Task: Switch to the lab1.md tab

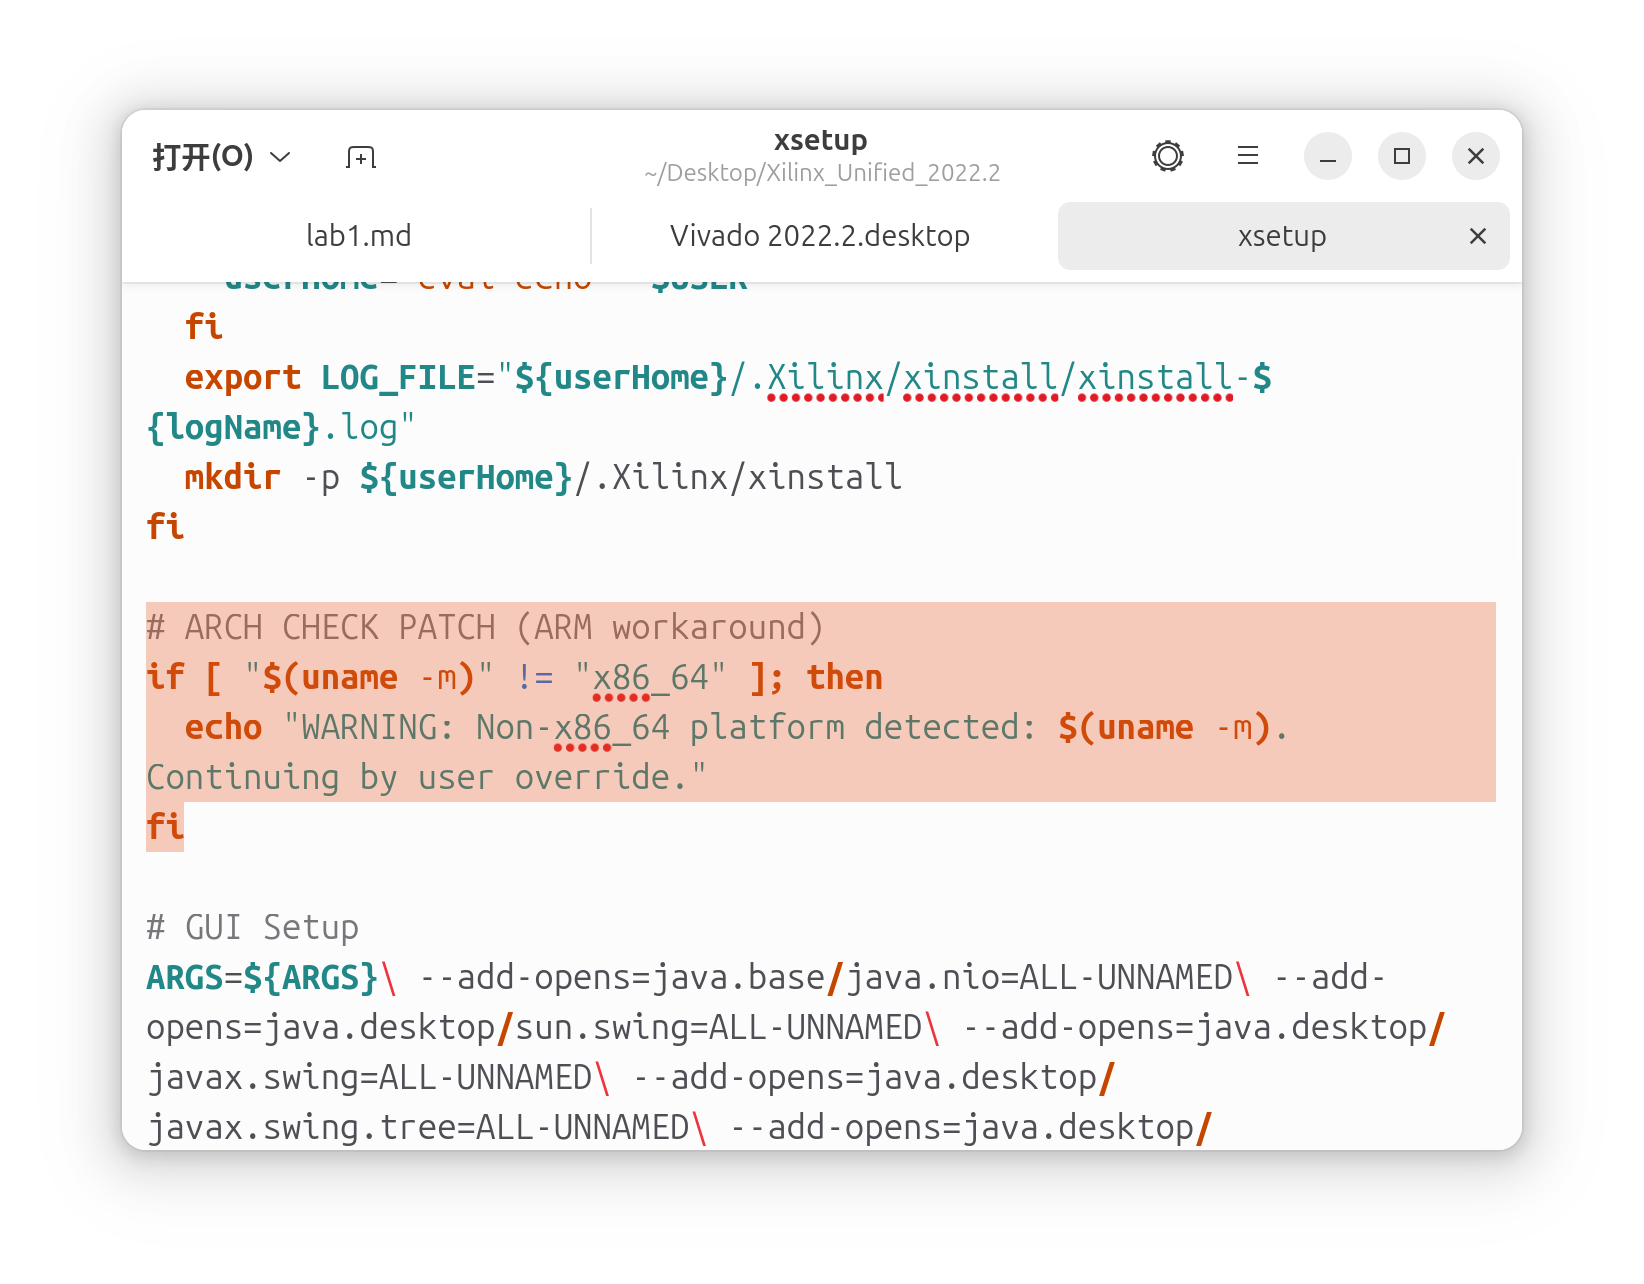Action: coord(359,236)
